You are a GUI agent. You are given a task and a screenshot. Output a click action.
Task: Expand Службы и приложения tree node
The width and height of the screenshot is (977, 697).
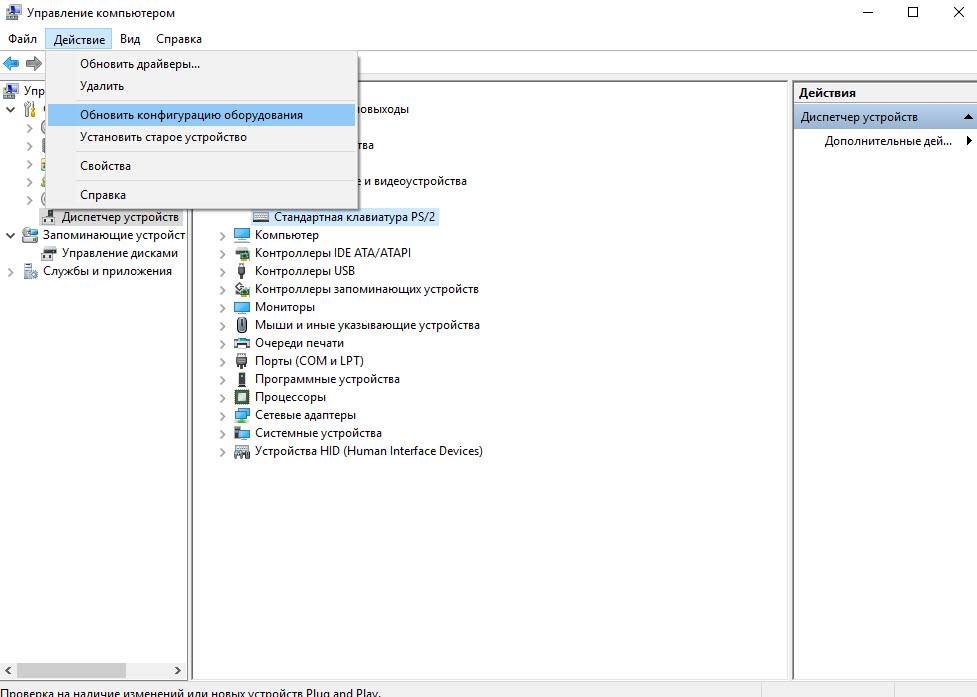pos(11,272)
